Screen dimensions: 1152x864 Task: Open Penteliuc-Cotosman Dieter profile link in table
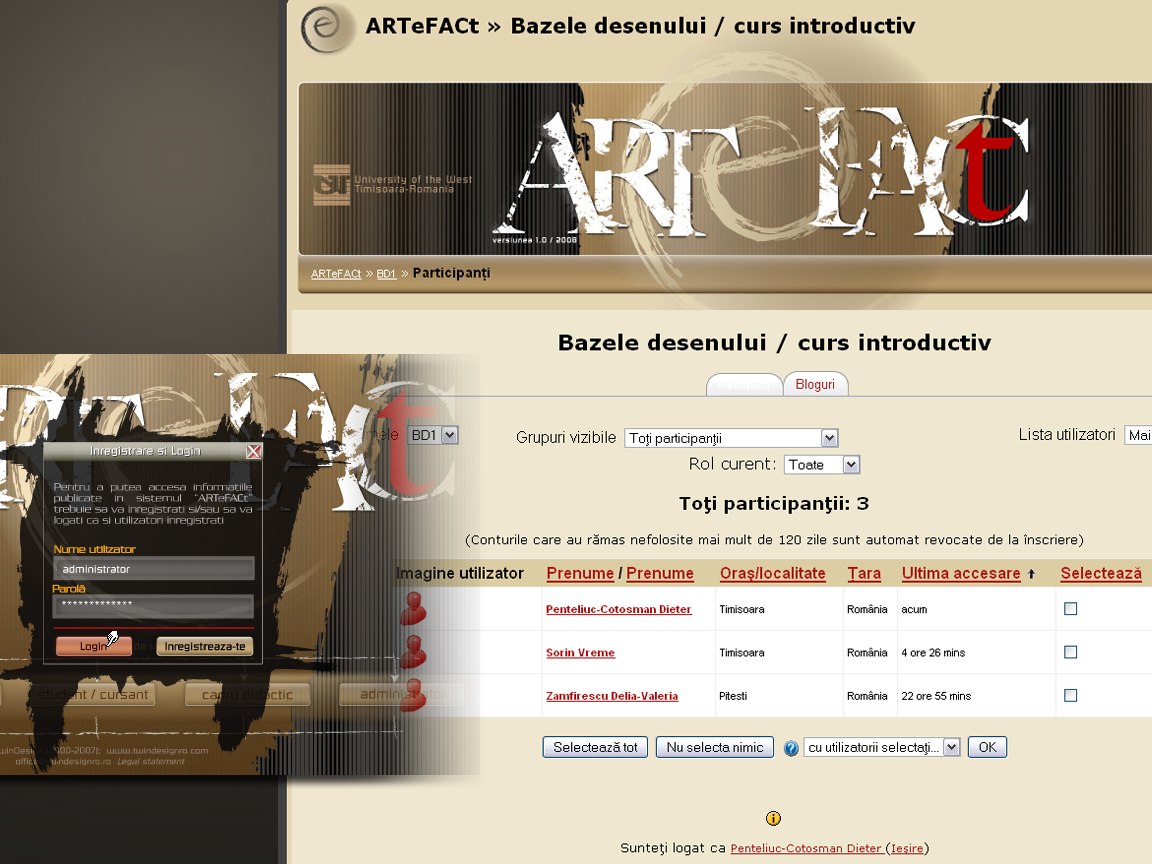619,609
